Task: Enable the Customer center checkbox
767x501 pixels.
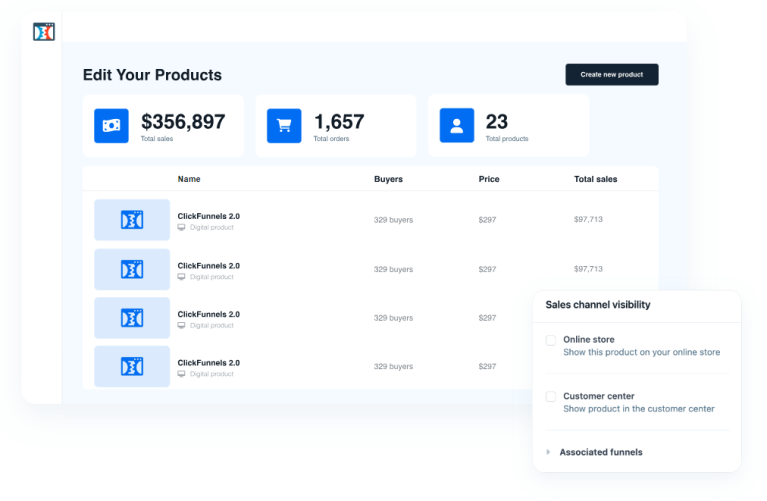Action: pos(551,396)
